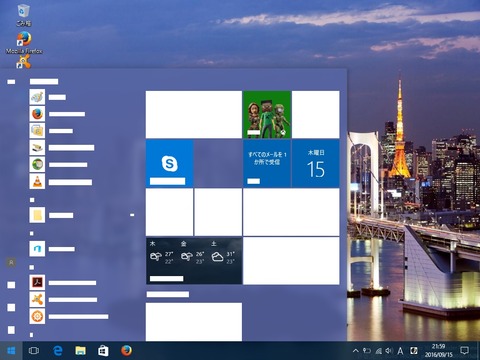This screenshot has width=480, height=360.
Task: Open the avast desktop shortcut above the Start menu
Action: (23, 62)
